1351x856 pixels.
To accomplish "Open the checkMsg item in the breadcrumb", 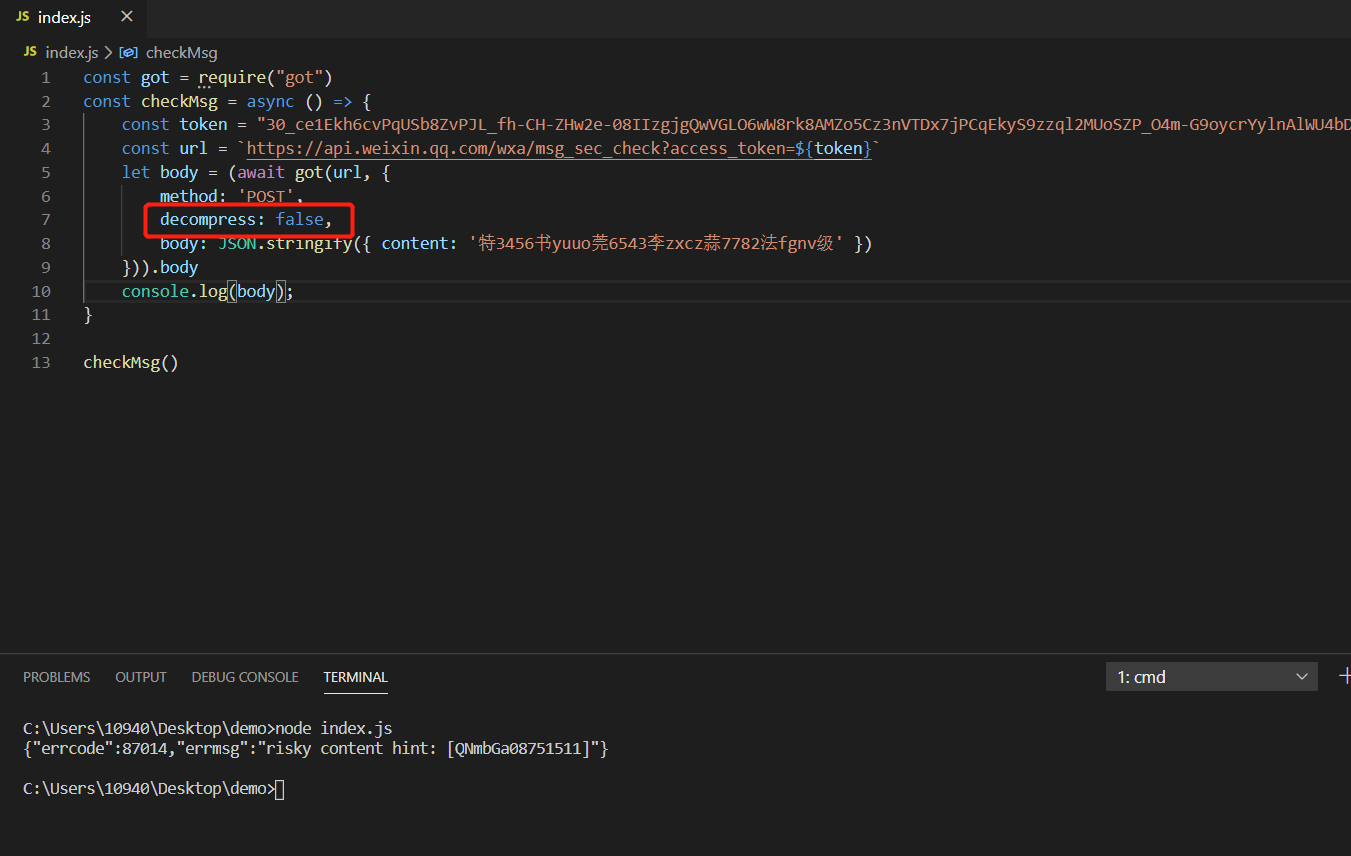I will point(181,52).
